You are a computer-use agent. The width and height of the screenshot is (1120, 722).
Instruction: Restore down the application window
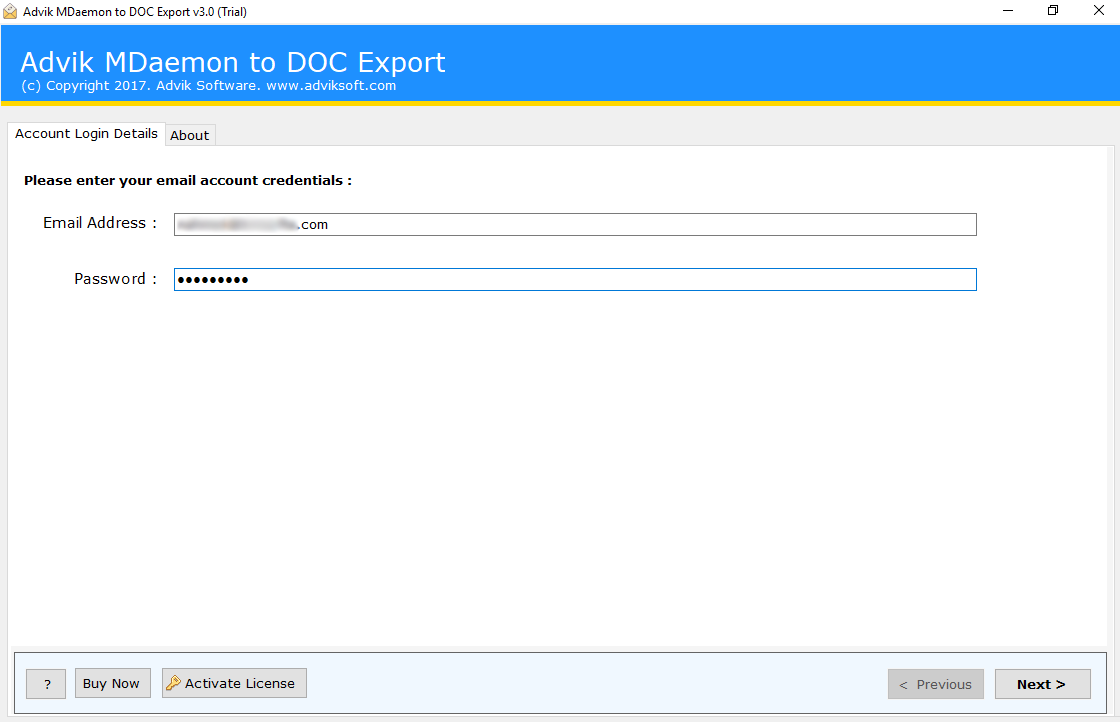coord(1053,11)
